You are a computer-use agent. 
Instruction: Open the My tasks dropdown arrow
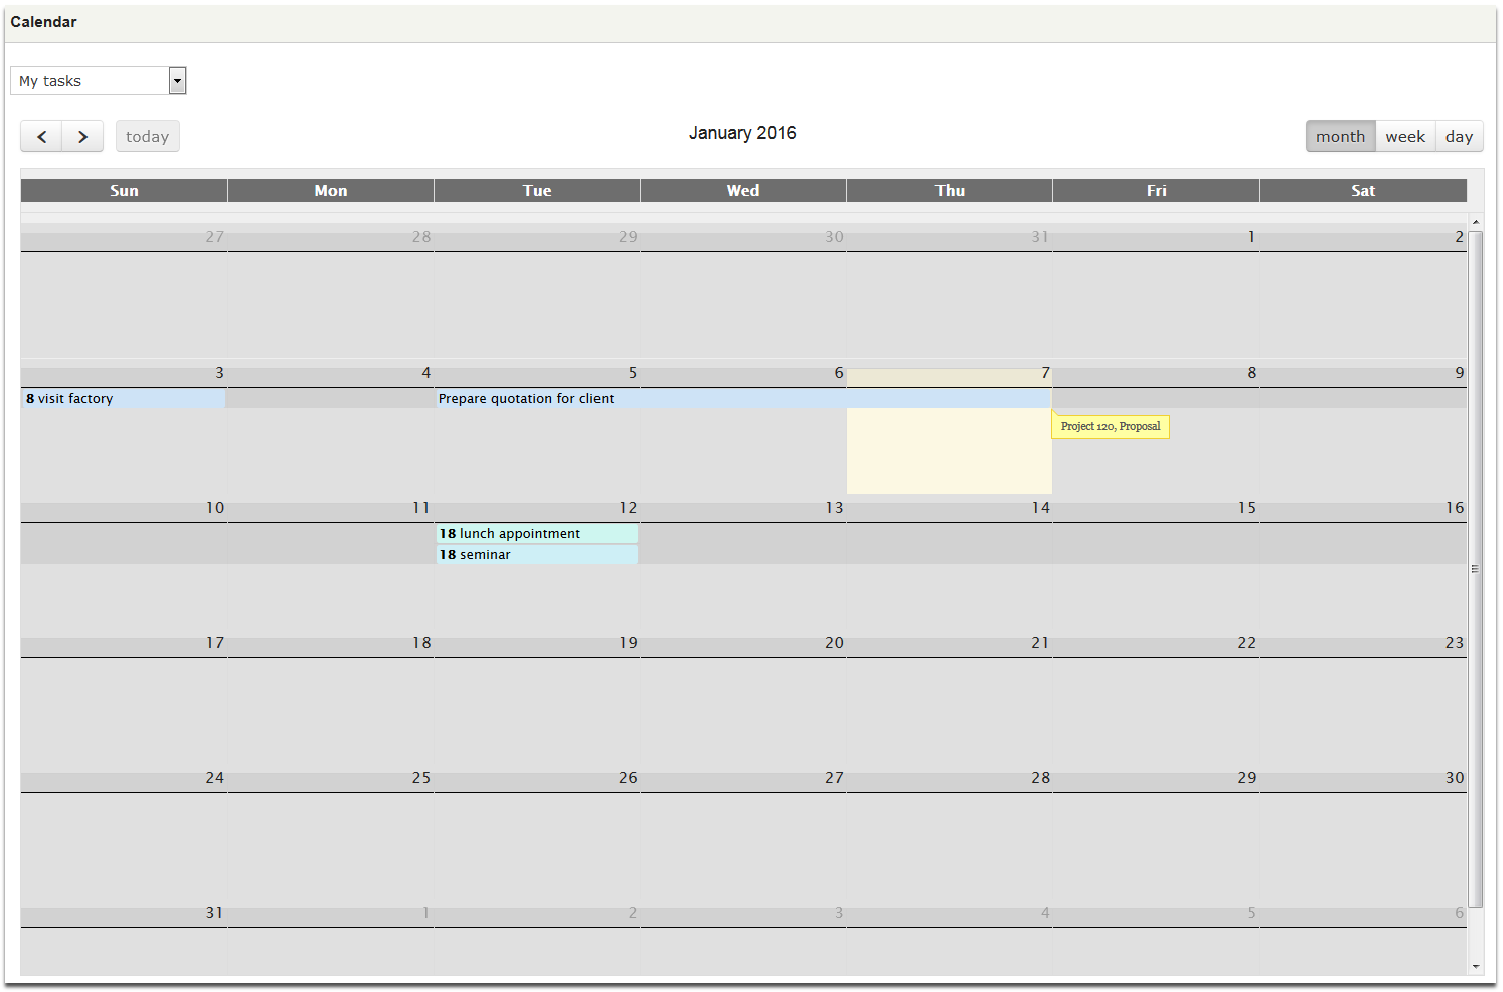[177, 80]
